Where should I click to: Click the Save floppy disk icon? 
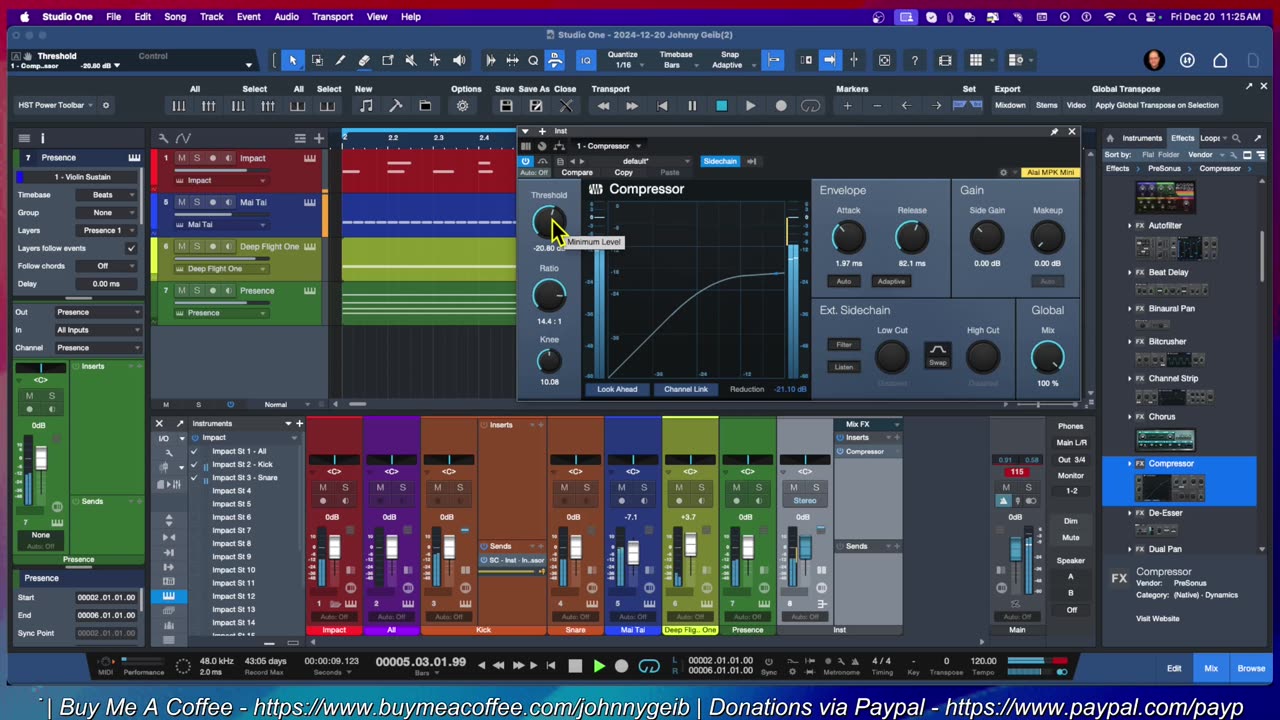(x=506, y=106)
